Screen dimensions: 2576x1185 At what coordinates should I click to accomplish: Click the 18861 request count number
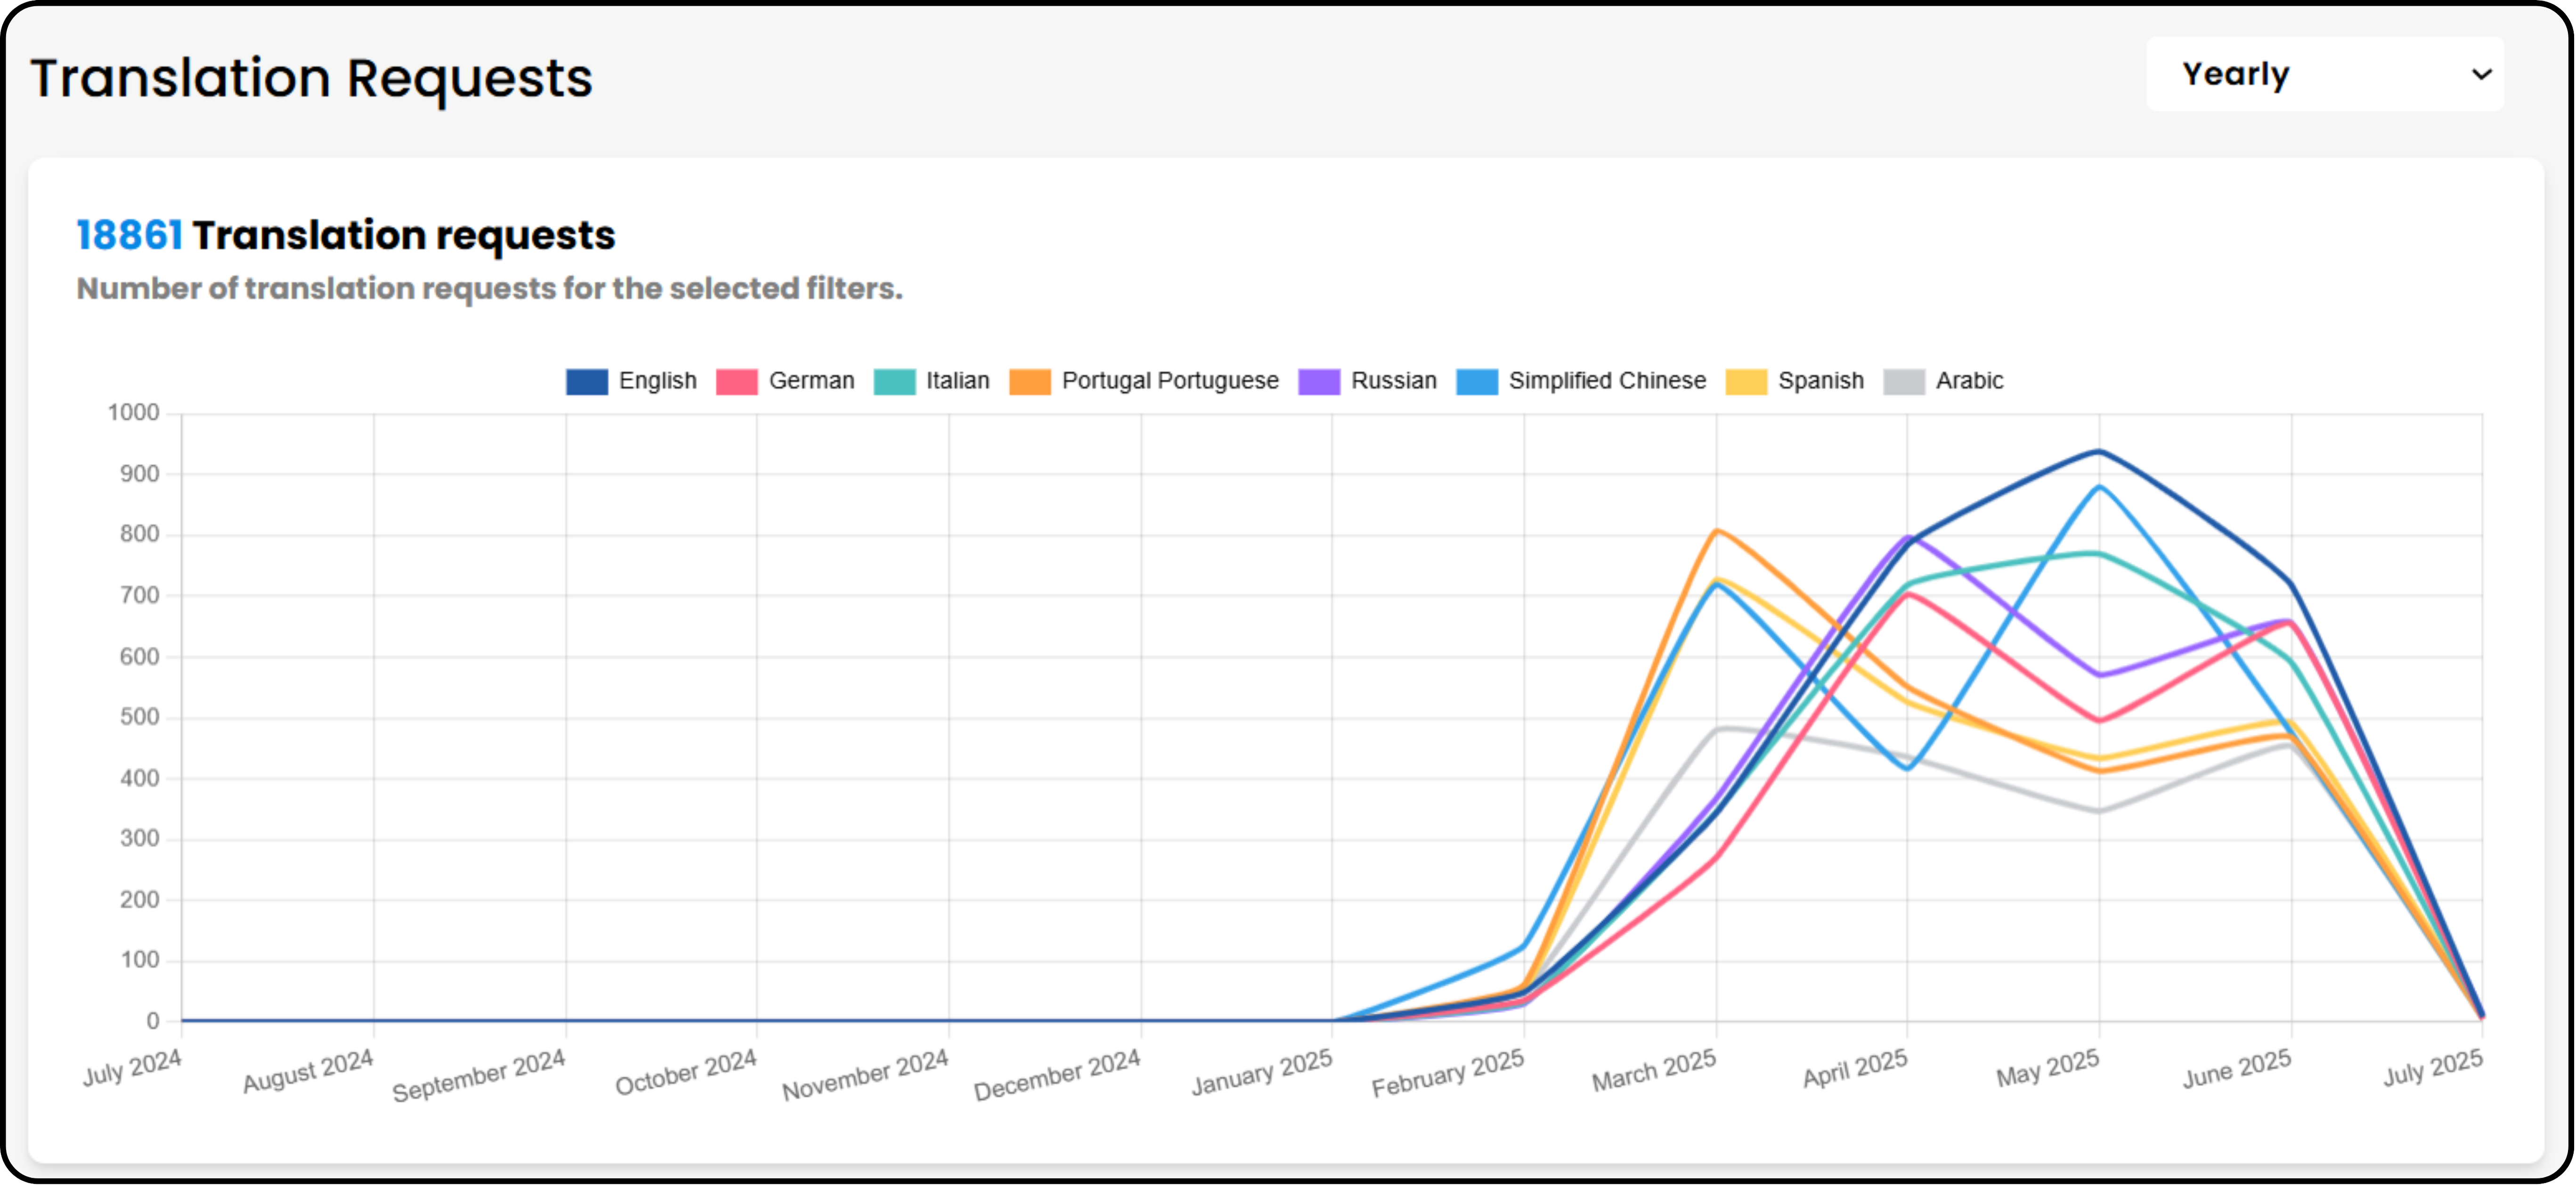130,236
